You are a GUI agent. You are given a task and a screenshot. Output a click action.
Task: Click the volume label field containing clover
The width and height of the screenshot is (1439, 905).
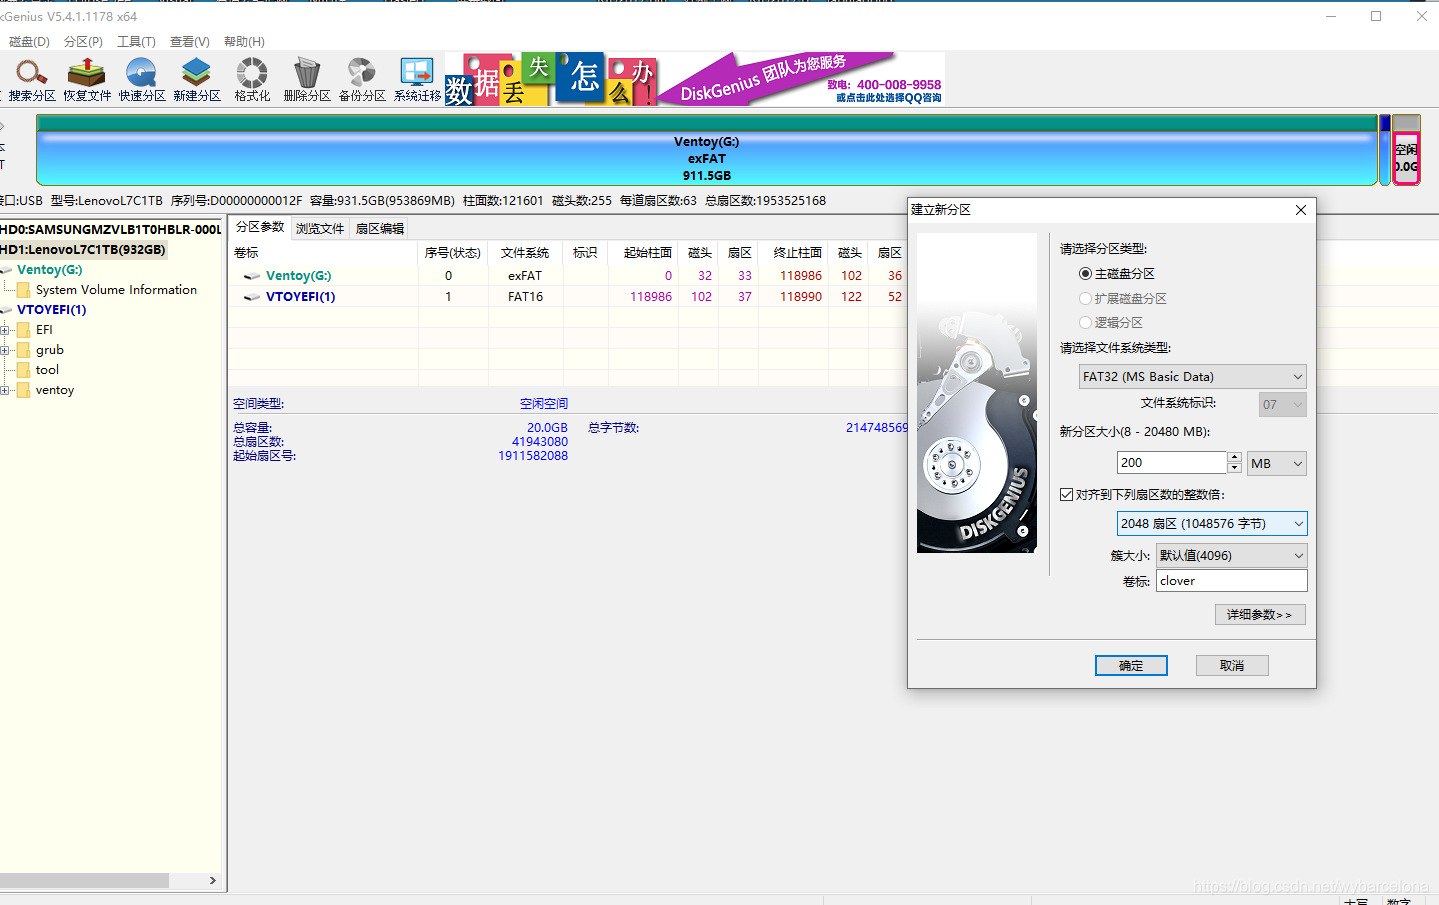click(x=1232, y=581)
